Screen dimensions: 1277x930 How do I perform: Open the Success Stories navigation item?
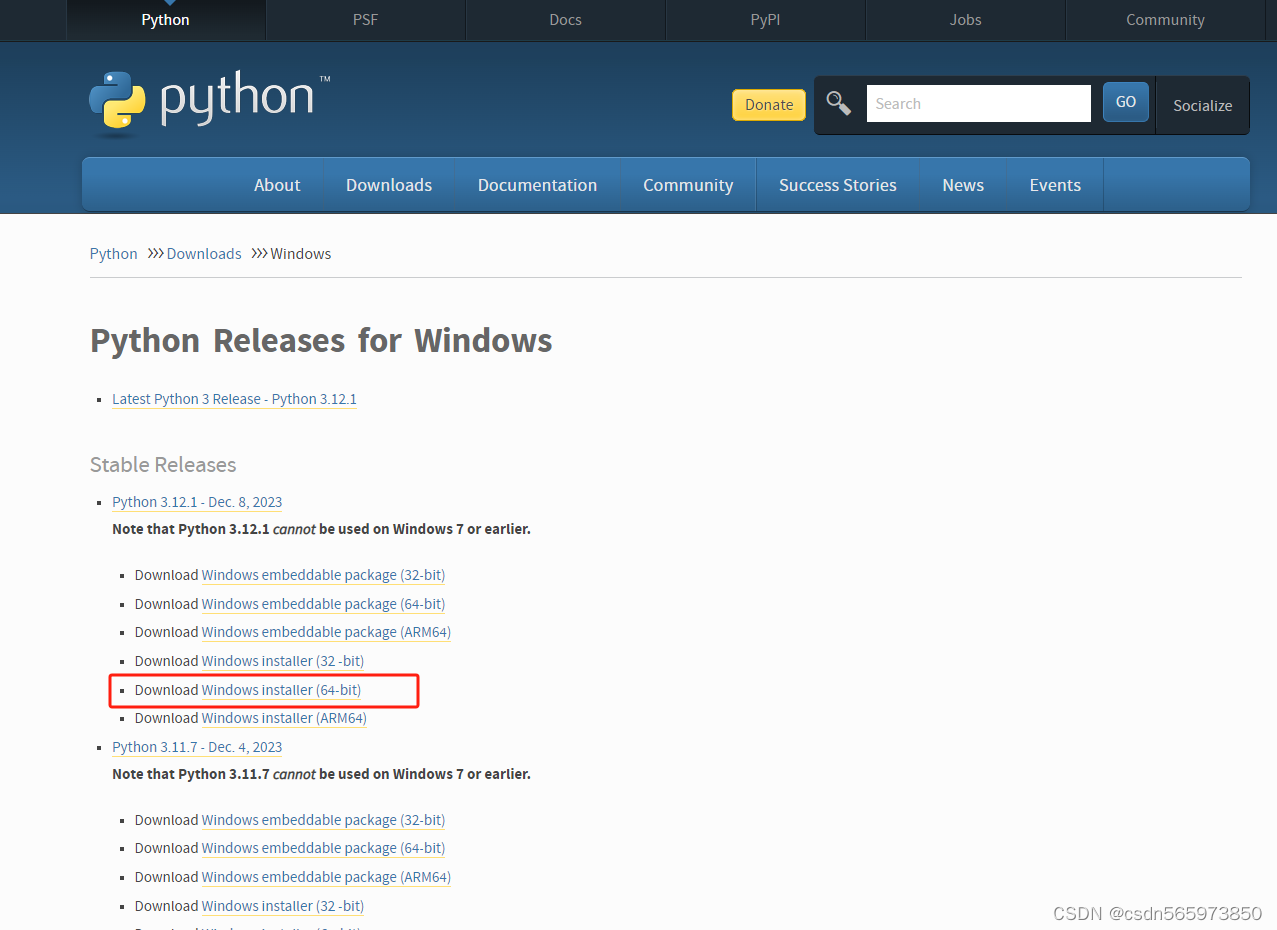(x=838, y=185)
